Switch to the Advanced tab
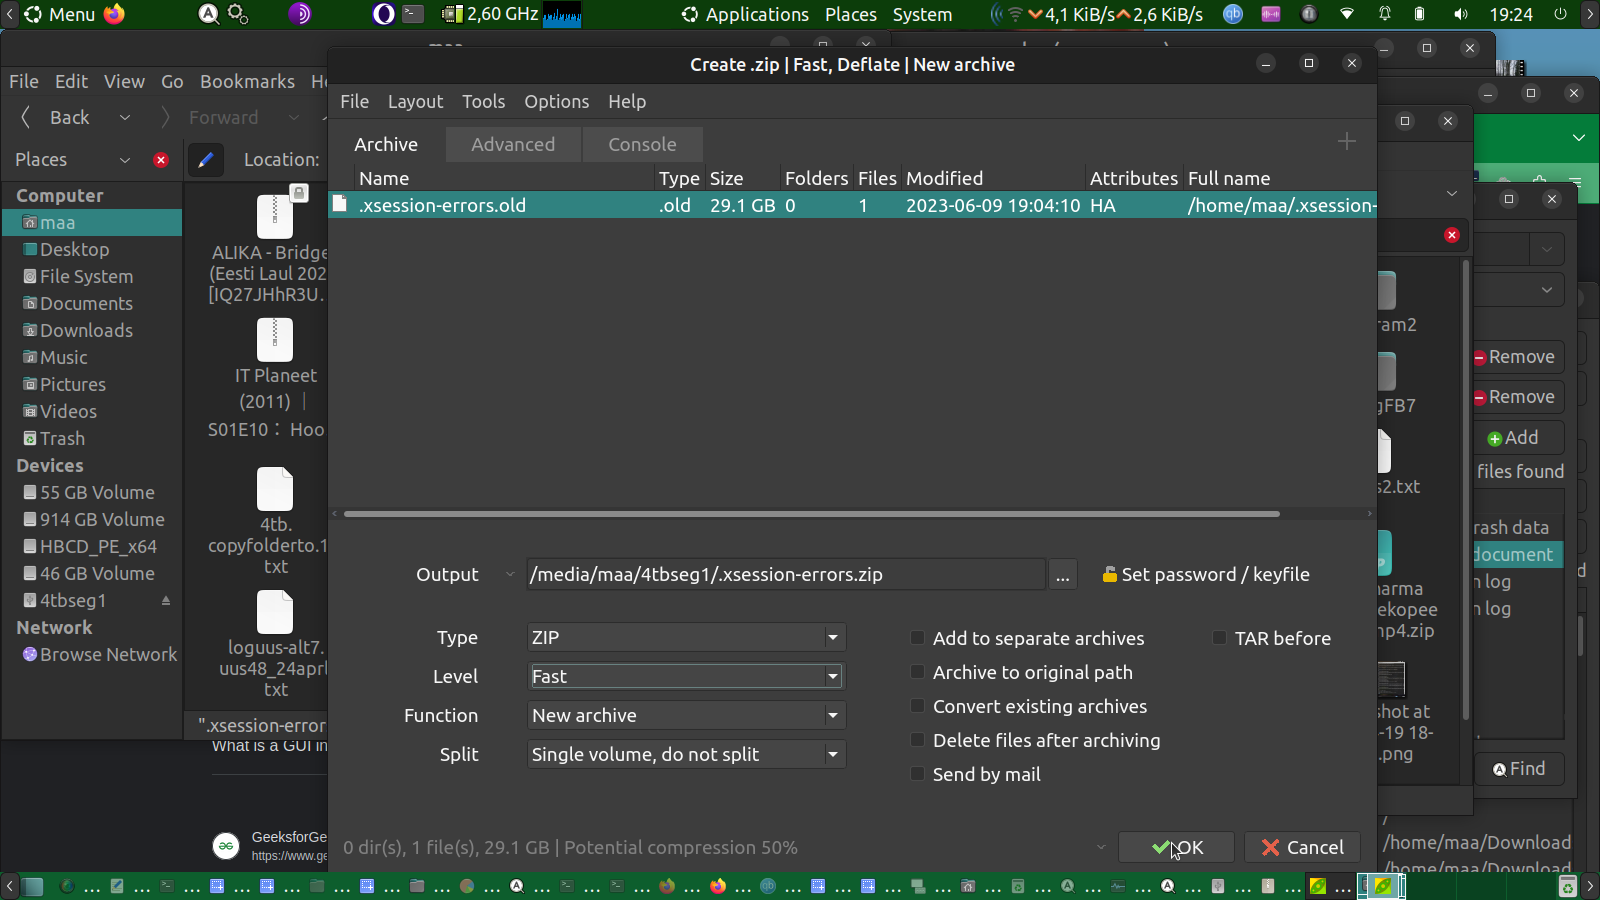 (x=513, y=145)
